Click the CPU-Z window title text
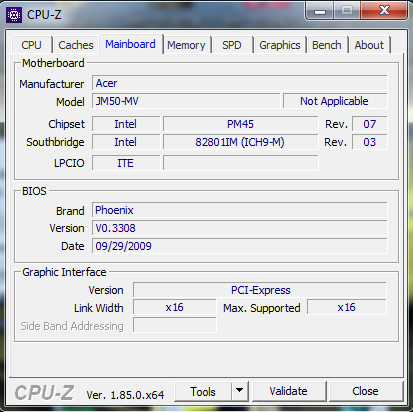This screenshot has height=412, width=413. pos(44,15)
